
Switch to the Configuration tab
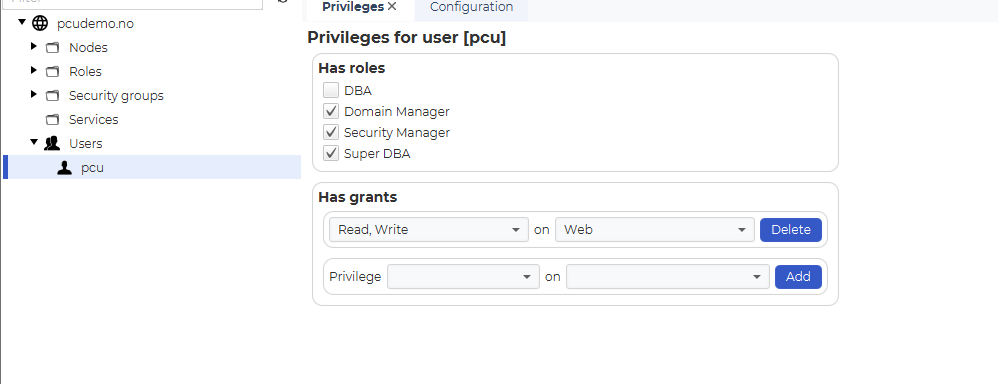point(471,7)
